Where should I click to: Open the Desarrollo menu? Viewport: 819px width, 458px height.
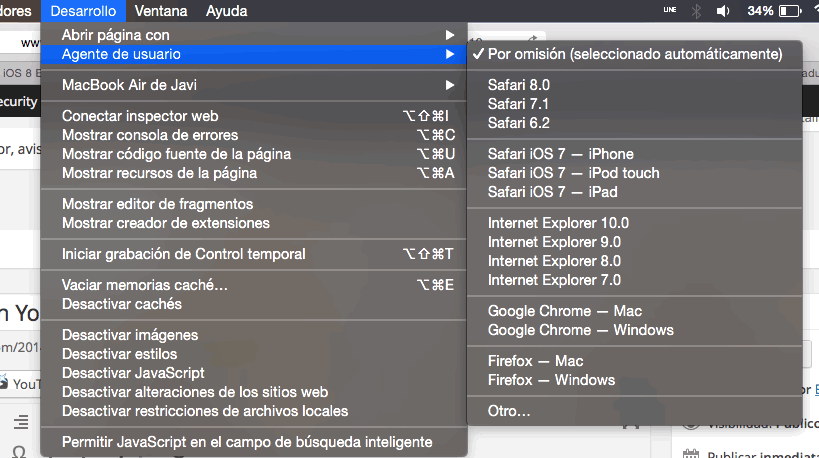pos(83,11)
